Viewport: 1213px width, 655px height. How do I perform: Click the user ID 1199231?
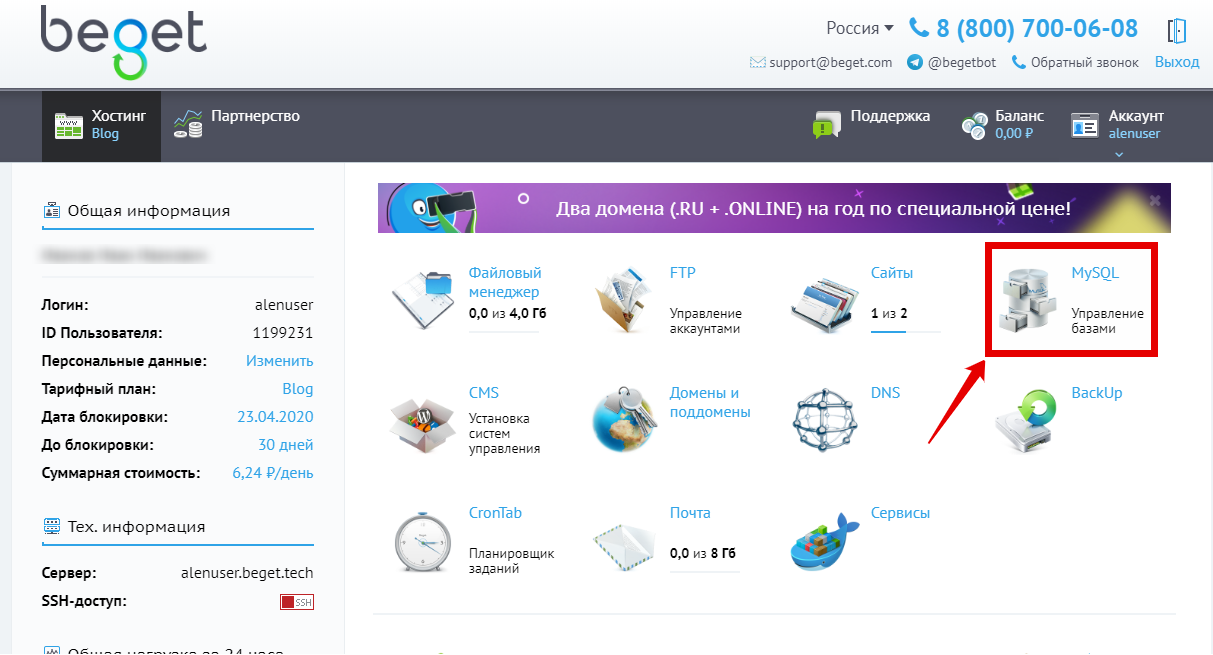(x=283, y=333)
